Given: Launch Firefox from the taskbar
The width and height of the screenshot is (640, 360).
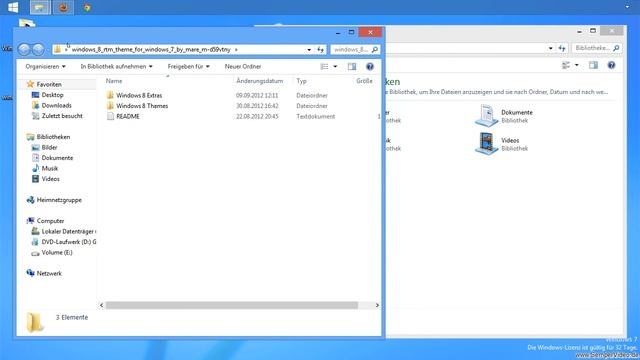Looking at the screenshot, I should pos(63,7).
